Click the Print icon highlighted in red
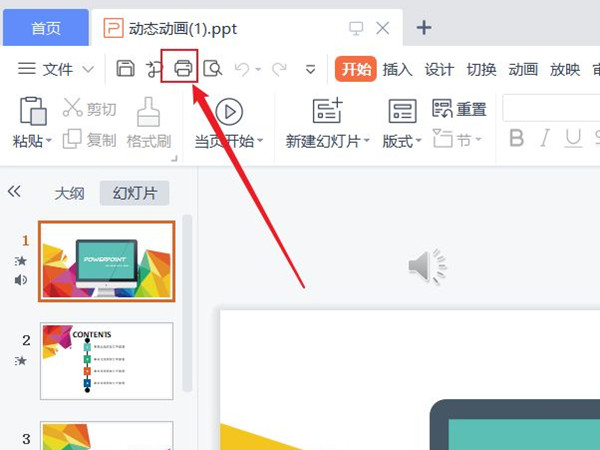The height and width of the screenshot is (450, 600). [183, 68]
